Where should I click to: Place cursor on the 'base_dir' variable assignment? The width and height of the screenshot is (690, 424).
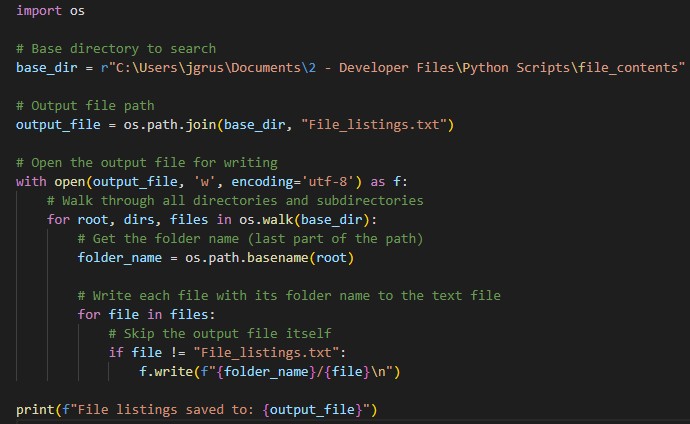coord(47,68)
